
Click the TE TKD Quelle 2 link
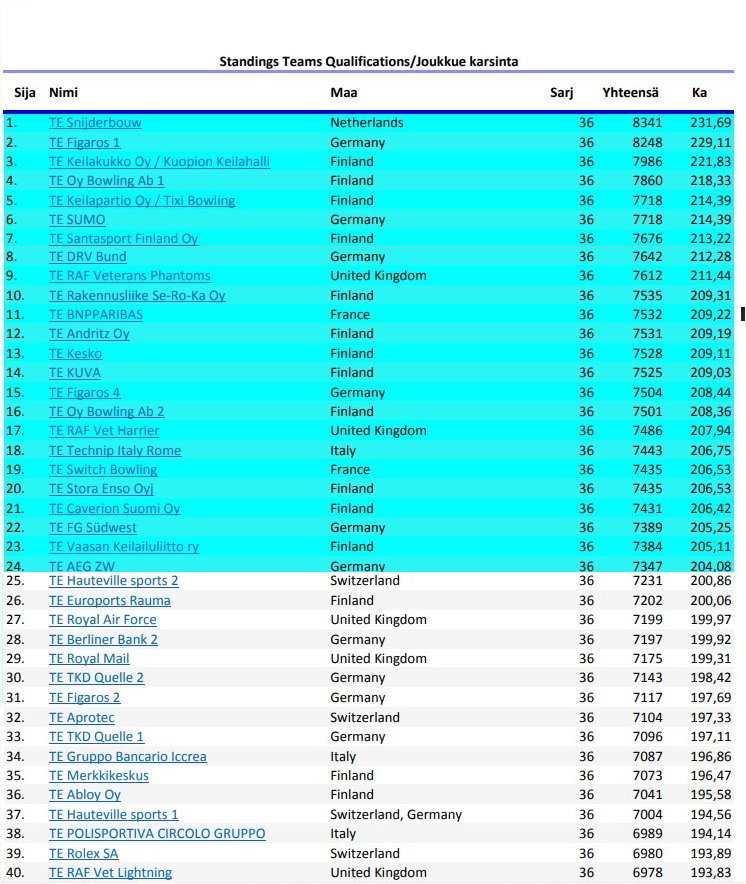click(96, 678)
